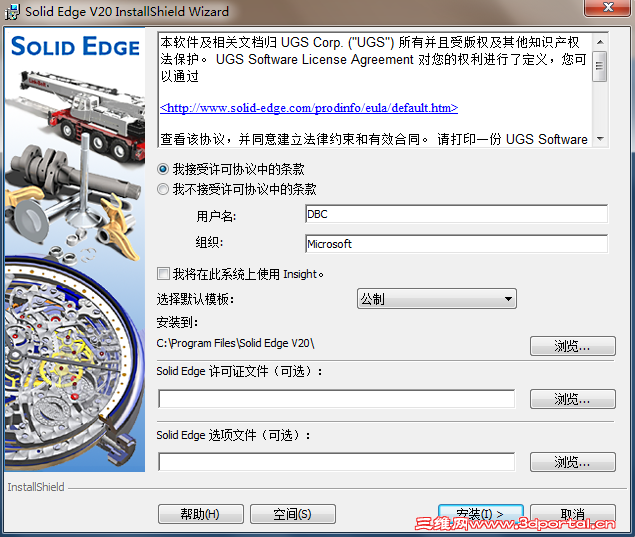The width and height of the screenshot is (635, 537).
Task: Click the installer icon in the title bar
Action: coord(12,11)
